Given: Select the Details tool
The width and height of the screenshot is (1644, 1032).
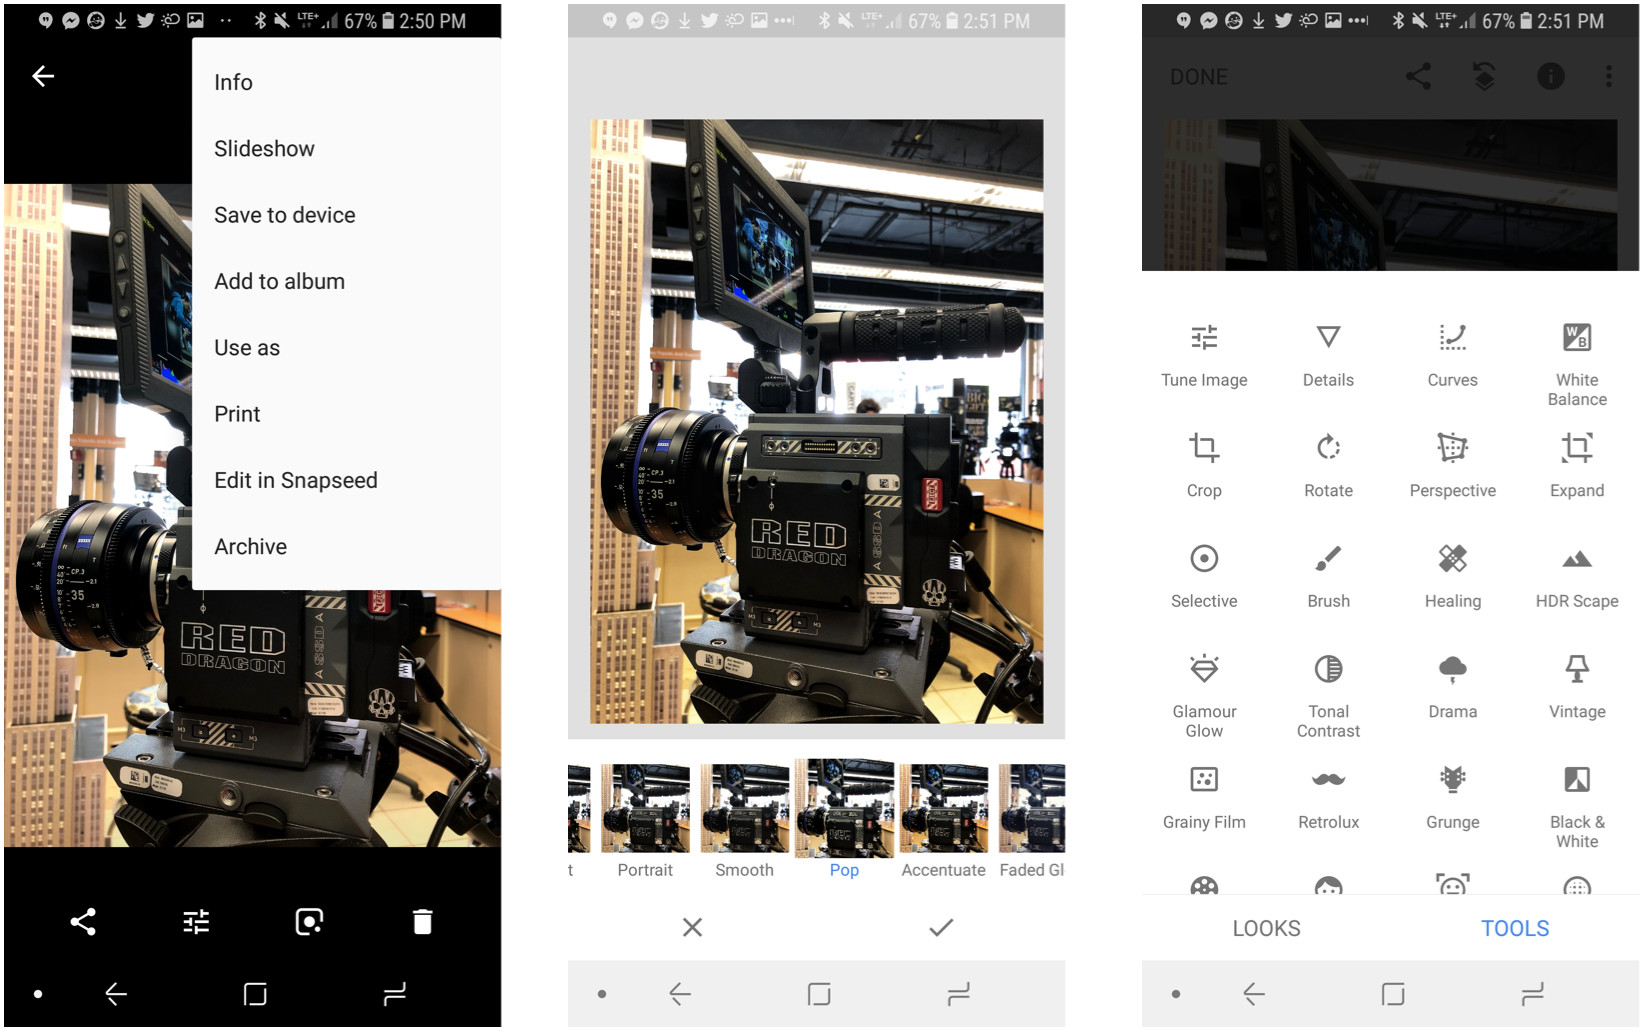Looking at the screenshot, I should (1328, 355).
